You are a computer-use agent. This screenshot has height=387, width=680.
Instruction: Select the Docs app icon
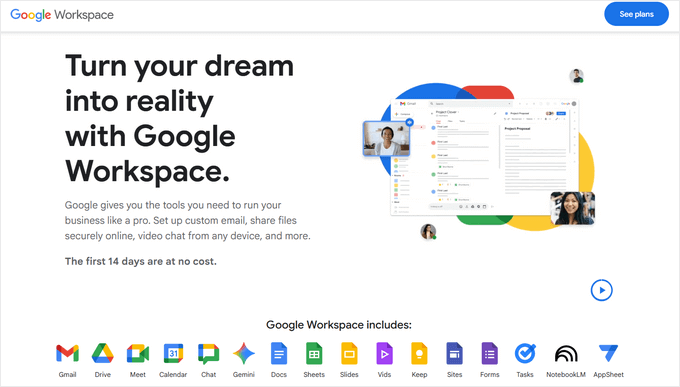[279, 353]
